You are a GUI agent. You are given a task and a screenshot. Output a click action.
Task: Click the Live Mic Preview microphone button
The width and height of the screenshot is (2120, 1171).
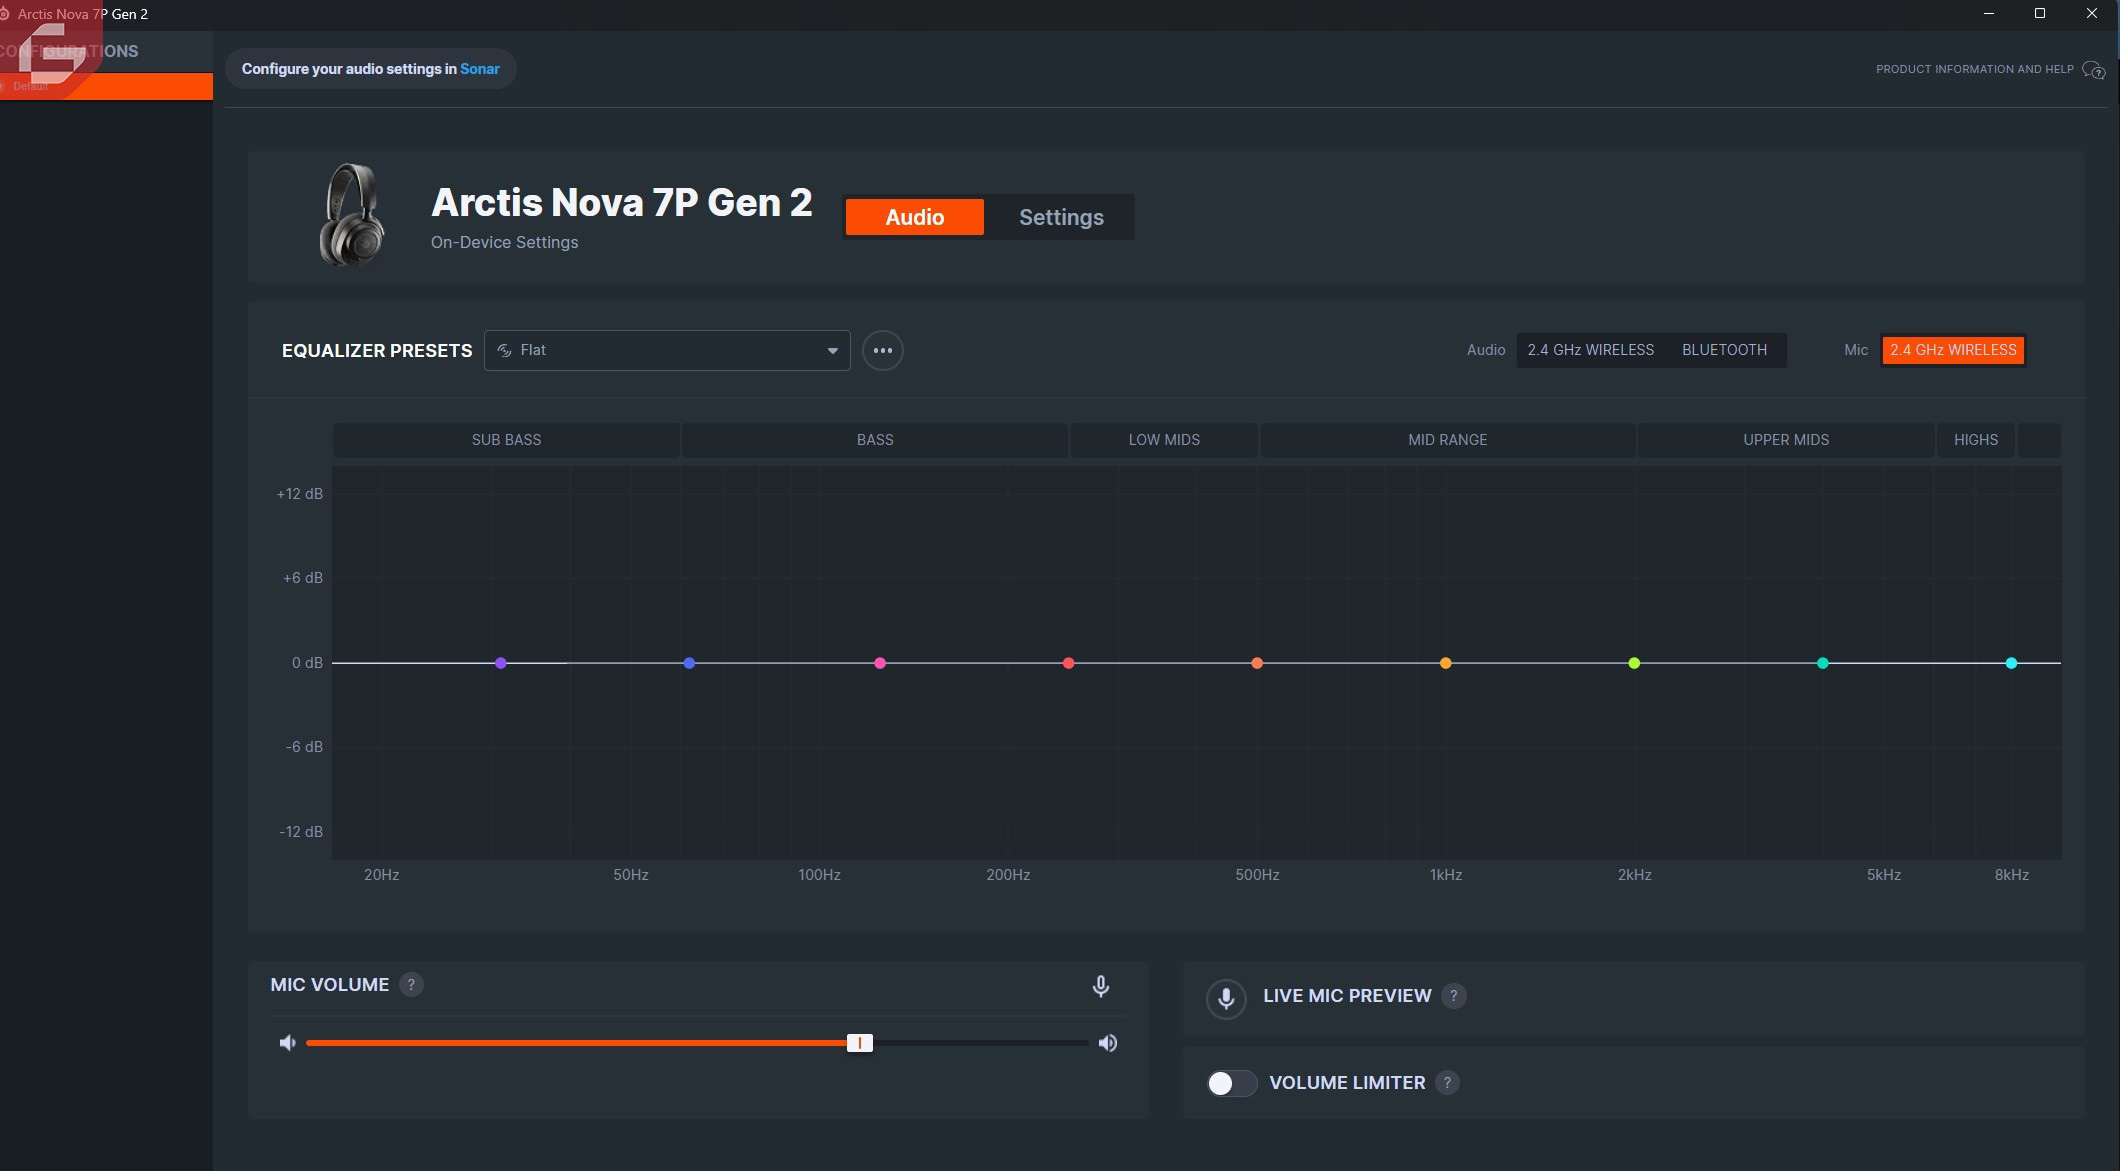coord(1226,998)
